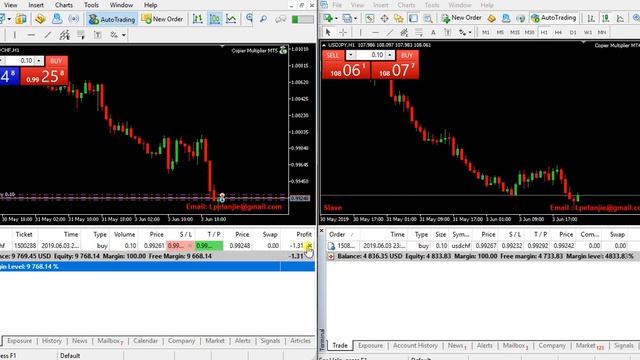Image resolution: width=640 pixels, height=360 pixels.
Task: Expand dropdown beside SELL on right chart
Action: click(x=350, y=55)
